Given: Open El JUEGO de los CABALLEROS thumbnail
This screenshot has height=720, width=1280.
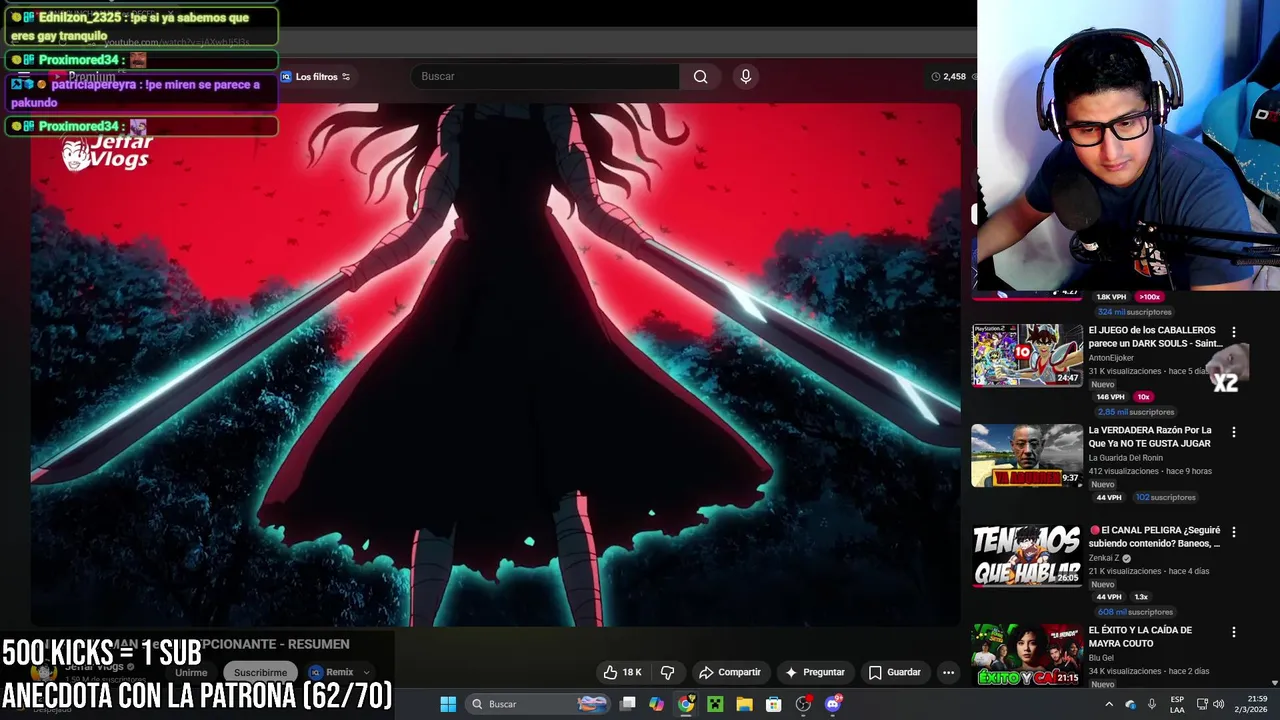Looking at the screenshot, I should pyautogui.click(x=1027, y=355).
